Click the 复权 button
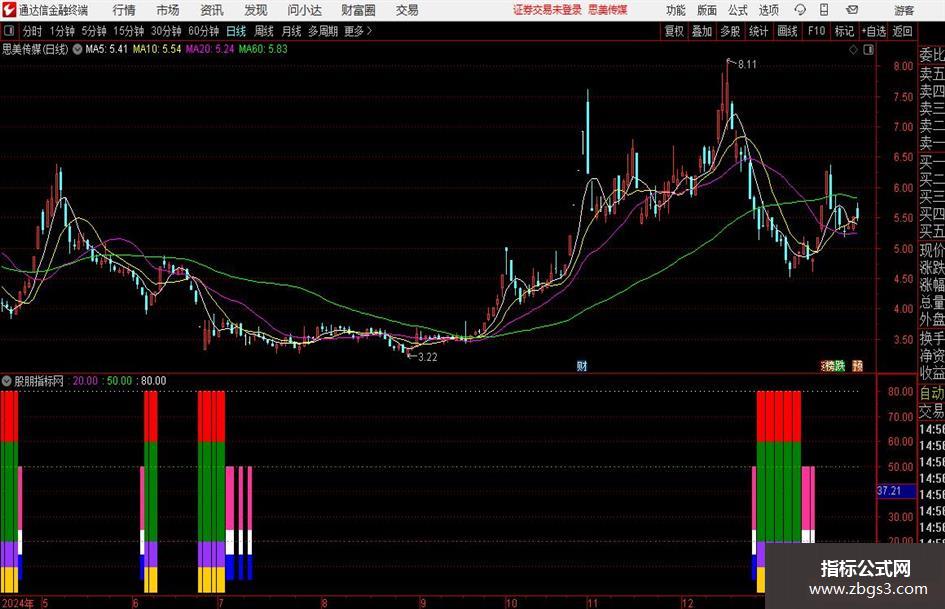Image resolution: width=945 pixels, height=609 pixels. click(674, 31)
